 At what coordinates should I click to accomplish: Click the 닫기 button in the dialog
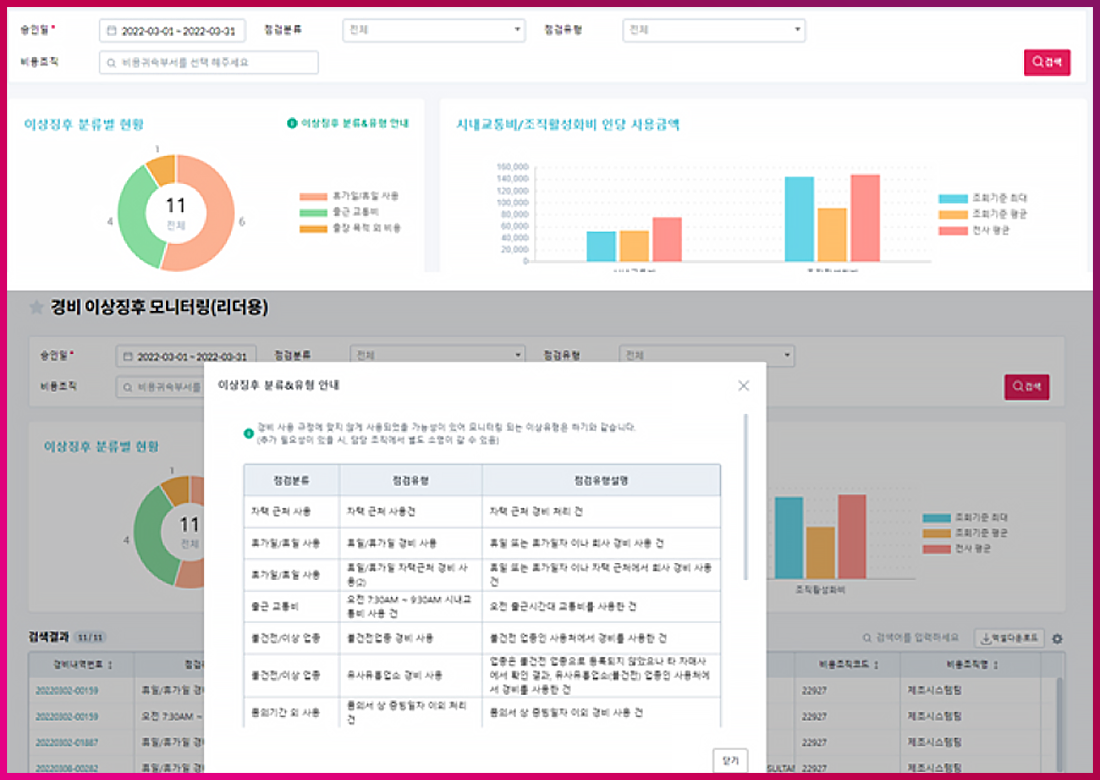pyautogui.click(x=730, y=761)
